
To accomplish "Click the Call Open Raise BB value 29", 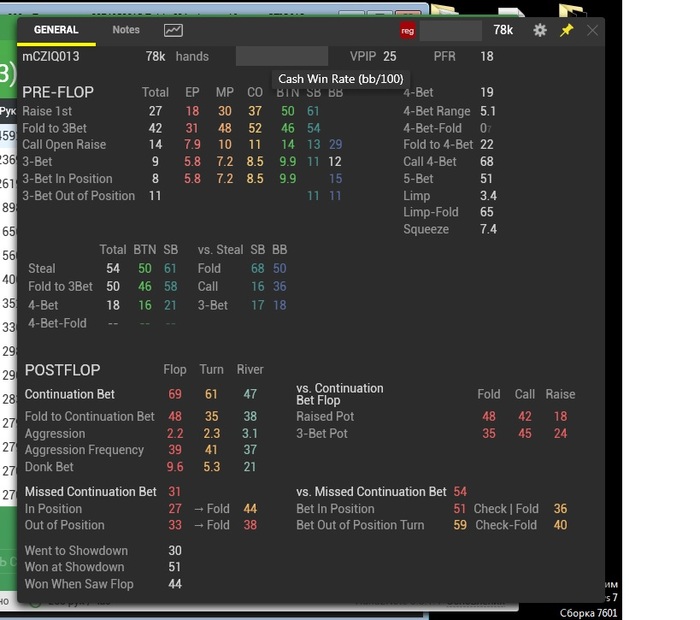I will click(x=335, y=145).
